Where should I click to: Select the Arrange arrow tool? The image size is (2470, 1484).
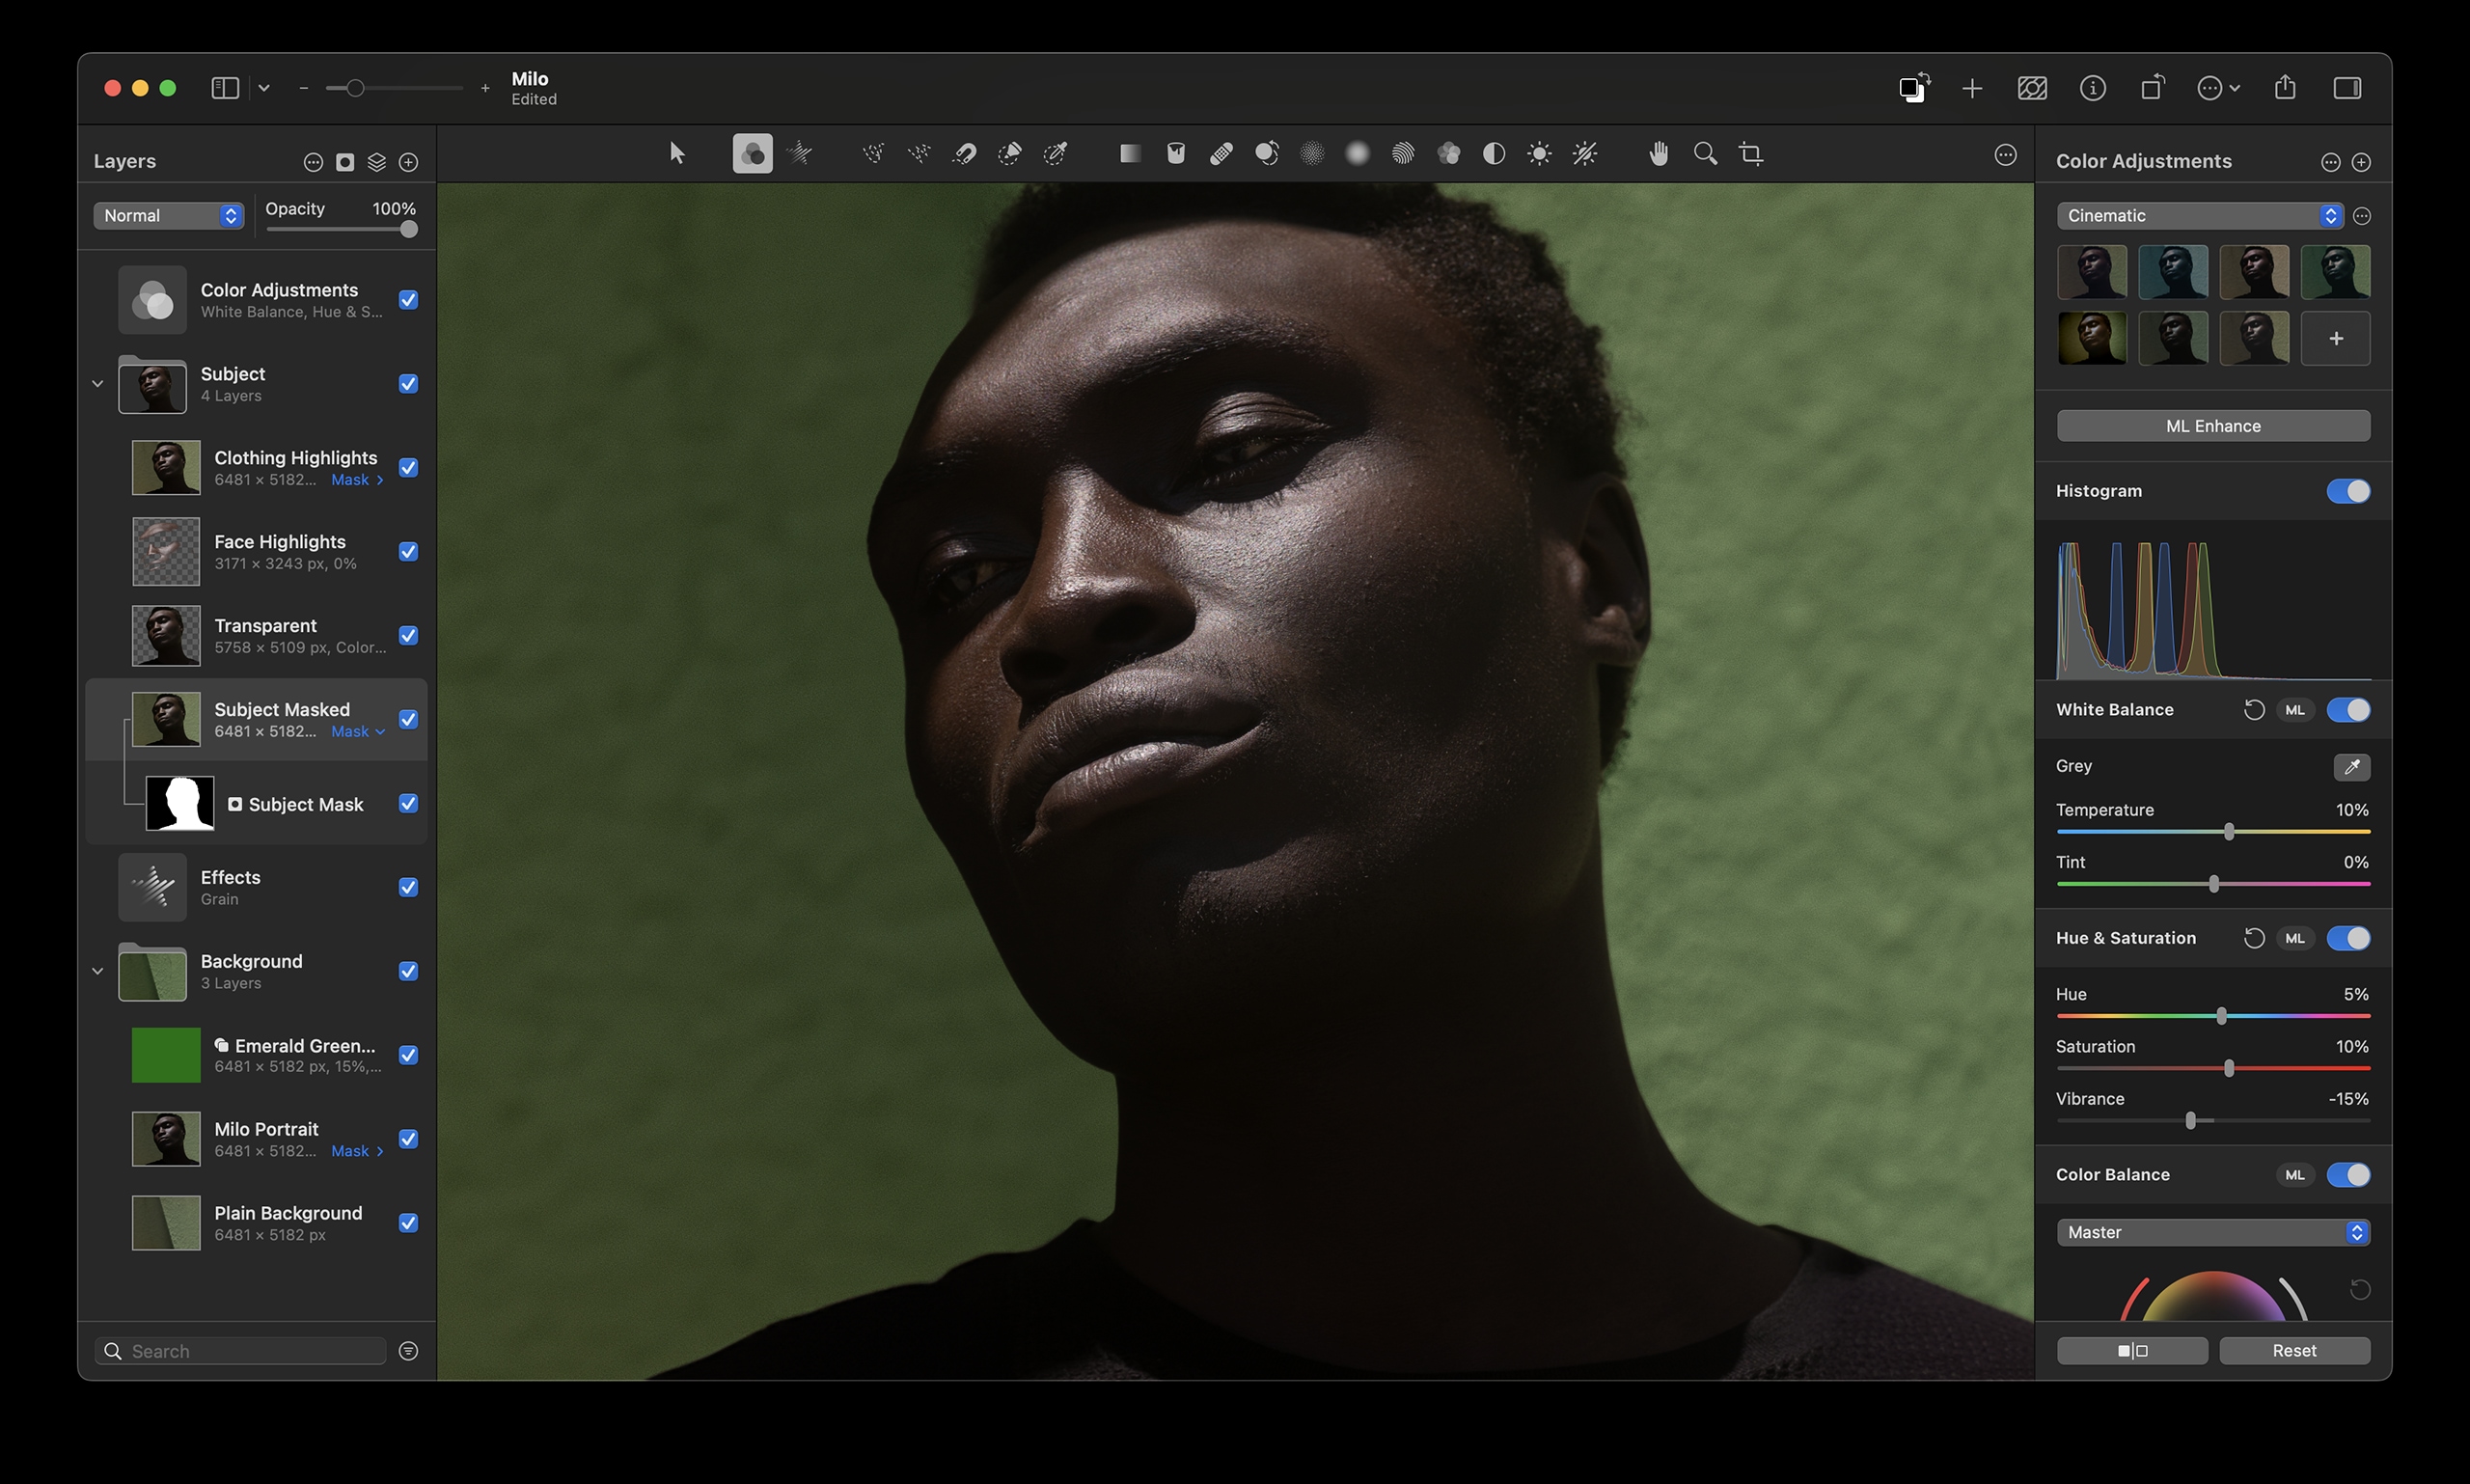pos(677,153)
